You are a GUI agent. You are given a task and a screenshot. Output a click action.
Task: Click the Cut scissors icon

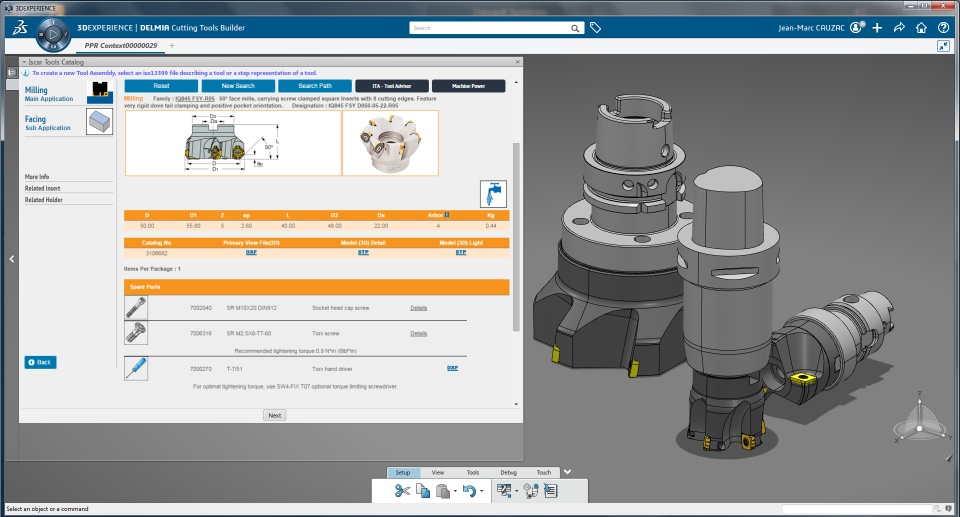402,491
